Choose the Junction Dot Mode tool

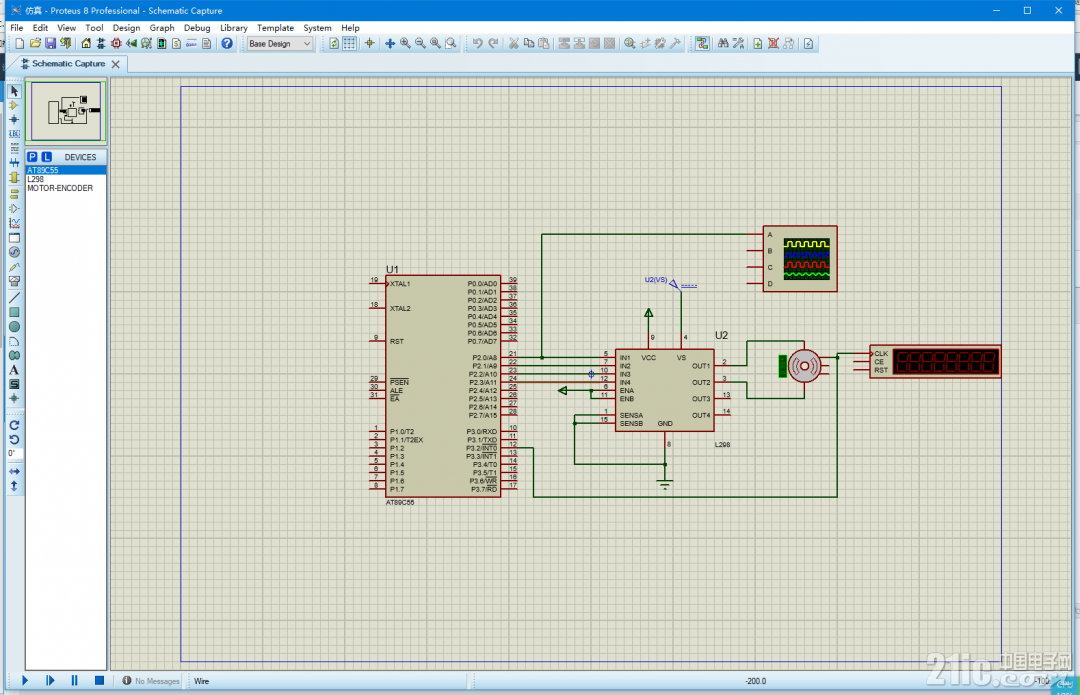14,119
